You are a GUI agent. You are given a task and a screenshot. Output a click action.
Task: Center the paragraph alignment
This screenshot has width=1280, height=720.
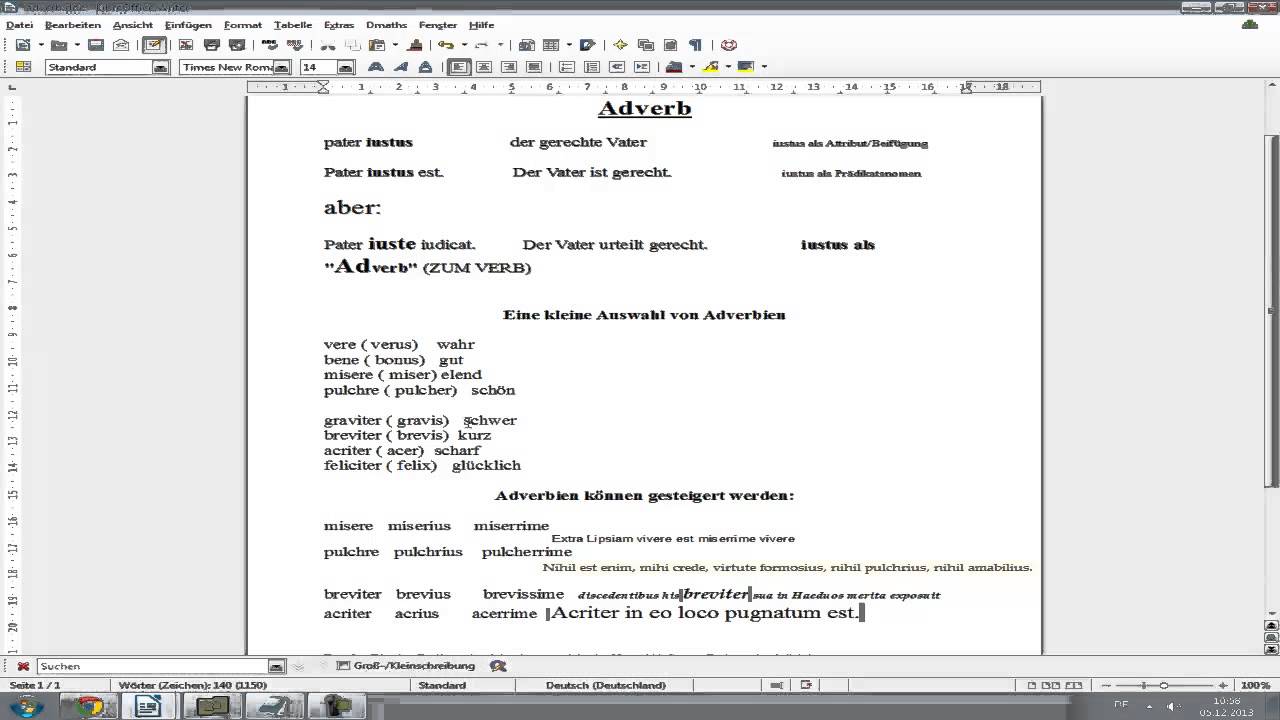[484, 67]
